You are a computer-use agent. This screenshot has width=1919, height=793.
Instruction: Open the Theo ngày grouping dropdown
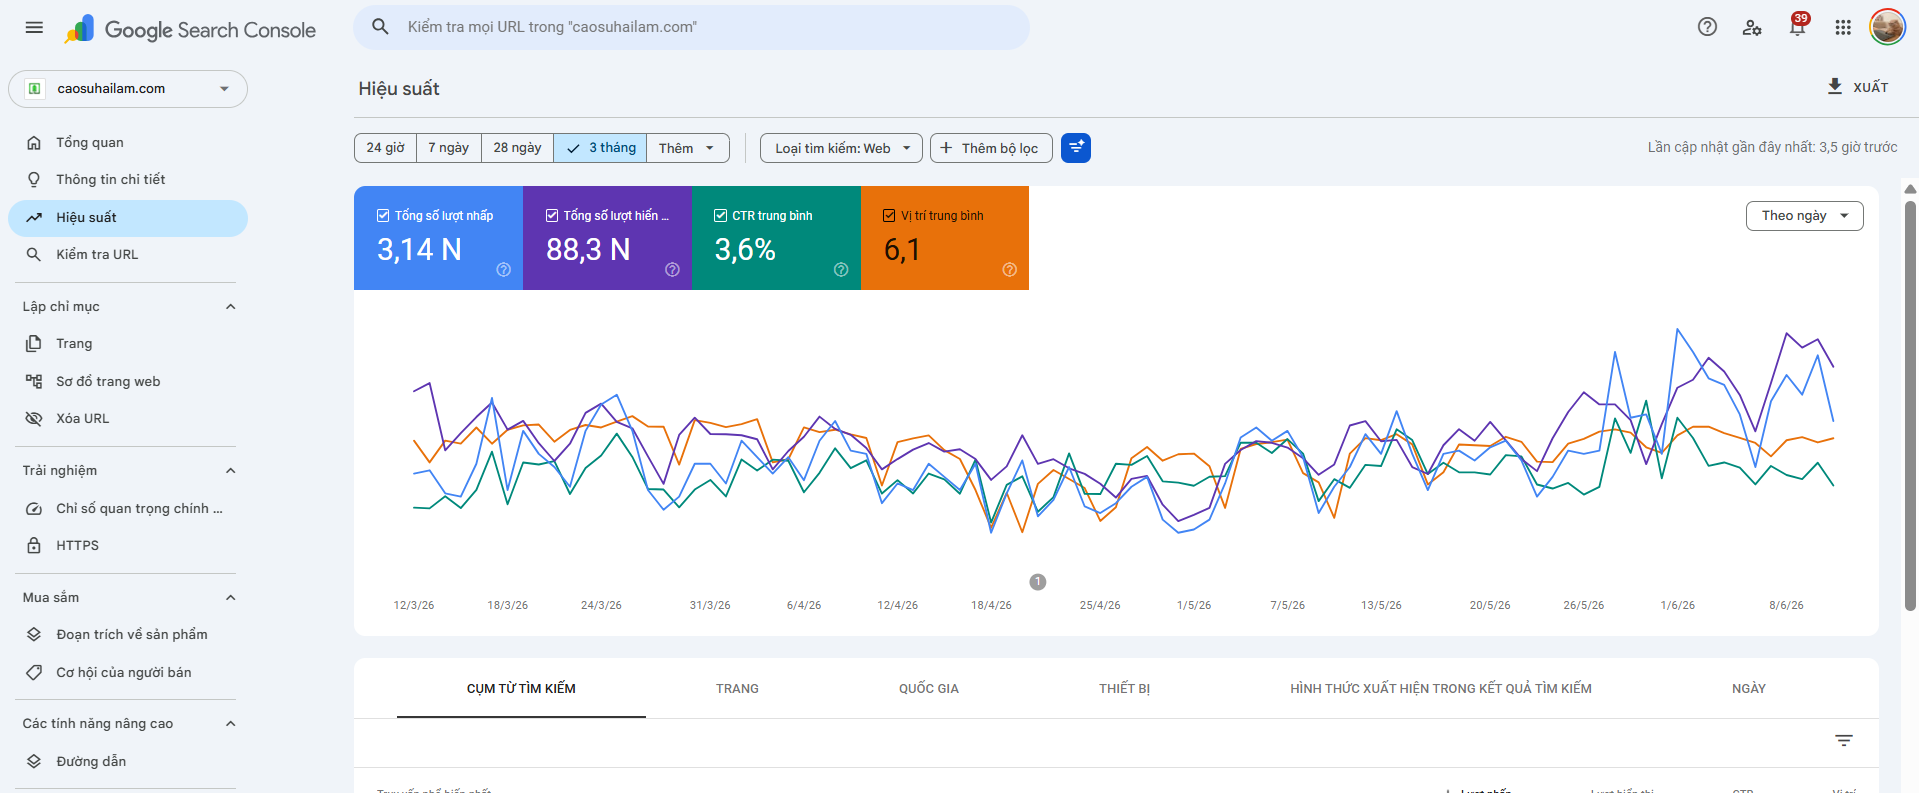[1804, 216]
